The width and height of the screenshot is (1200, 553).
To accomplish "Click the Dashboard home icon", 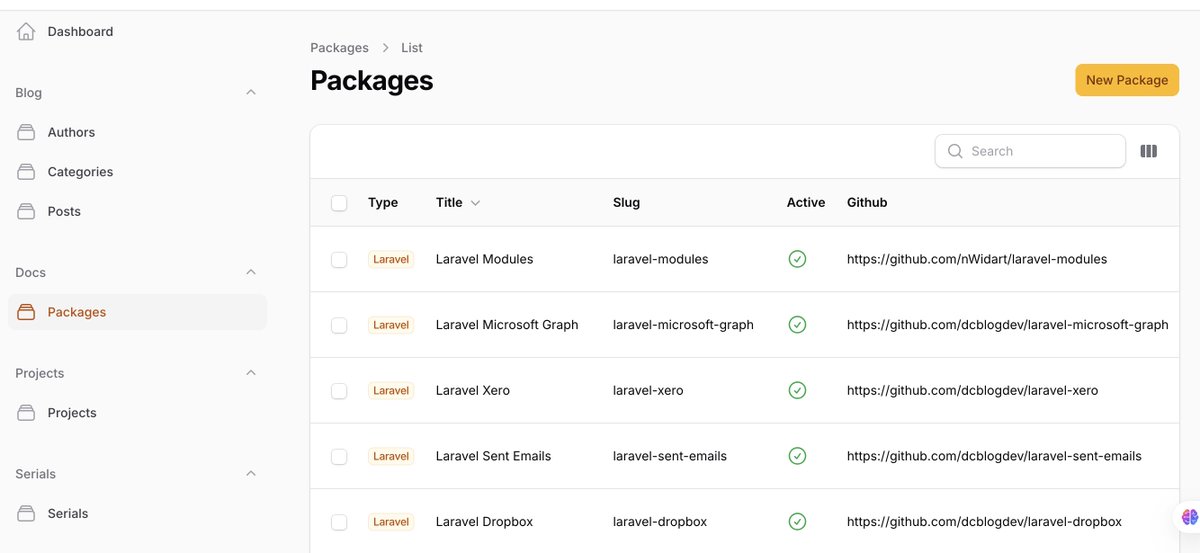I will click(x=26, y=32).
